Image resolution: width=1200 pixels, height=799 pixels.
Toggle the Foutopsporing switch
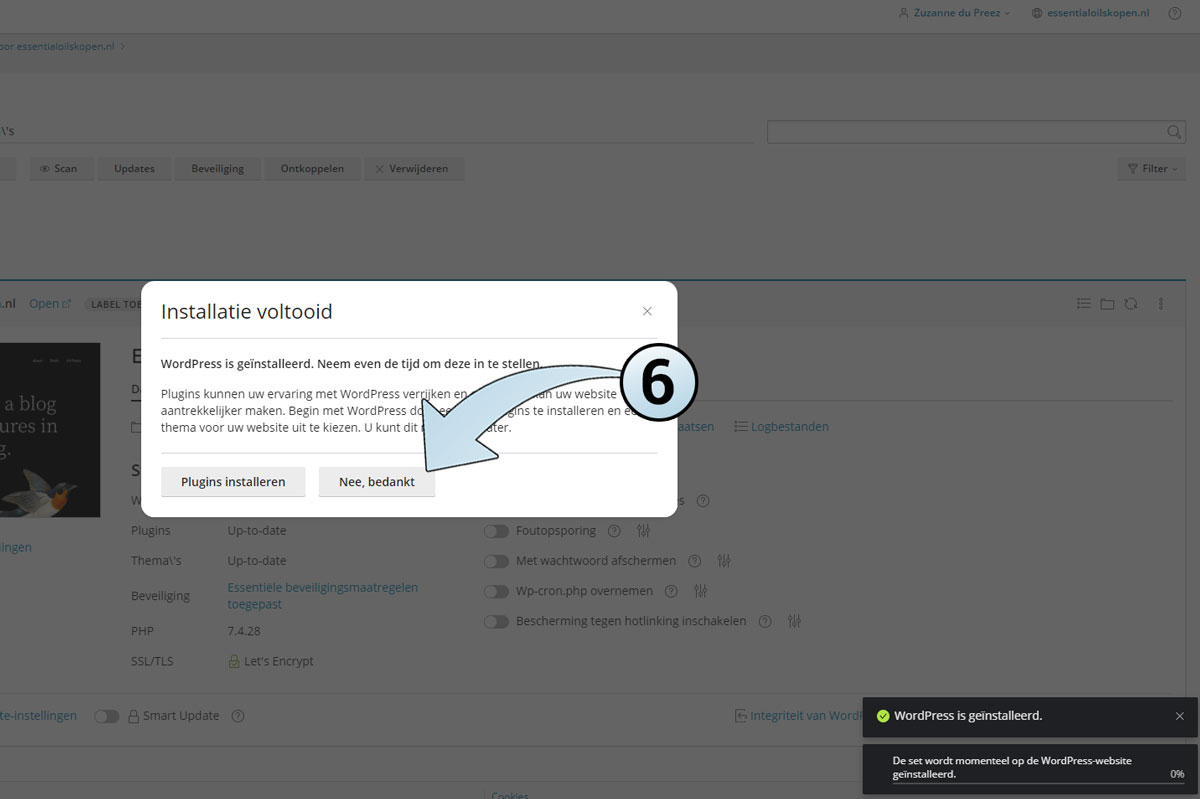496,531
